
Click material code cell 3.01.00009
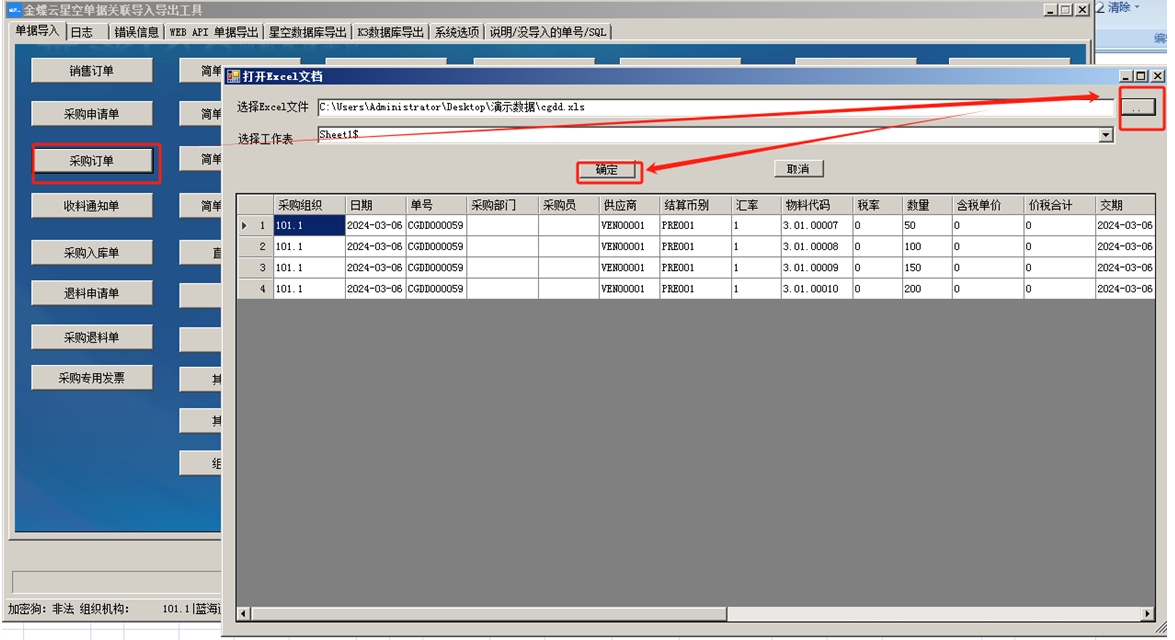[x=817, y=267]
